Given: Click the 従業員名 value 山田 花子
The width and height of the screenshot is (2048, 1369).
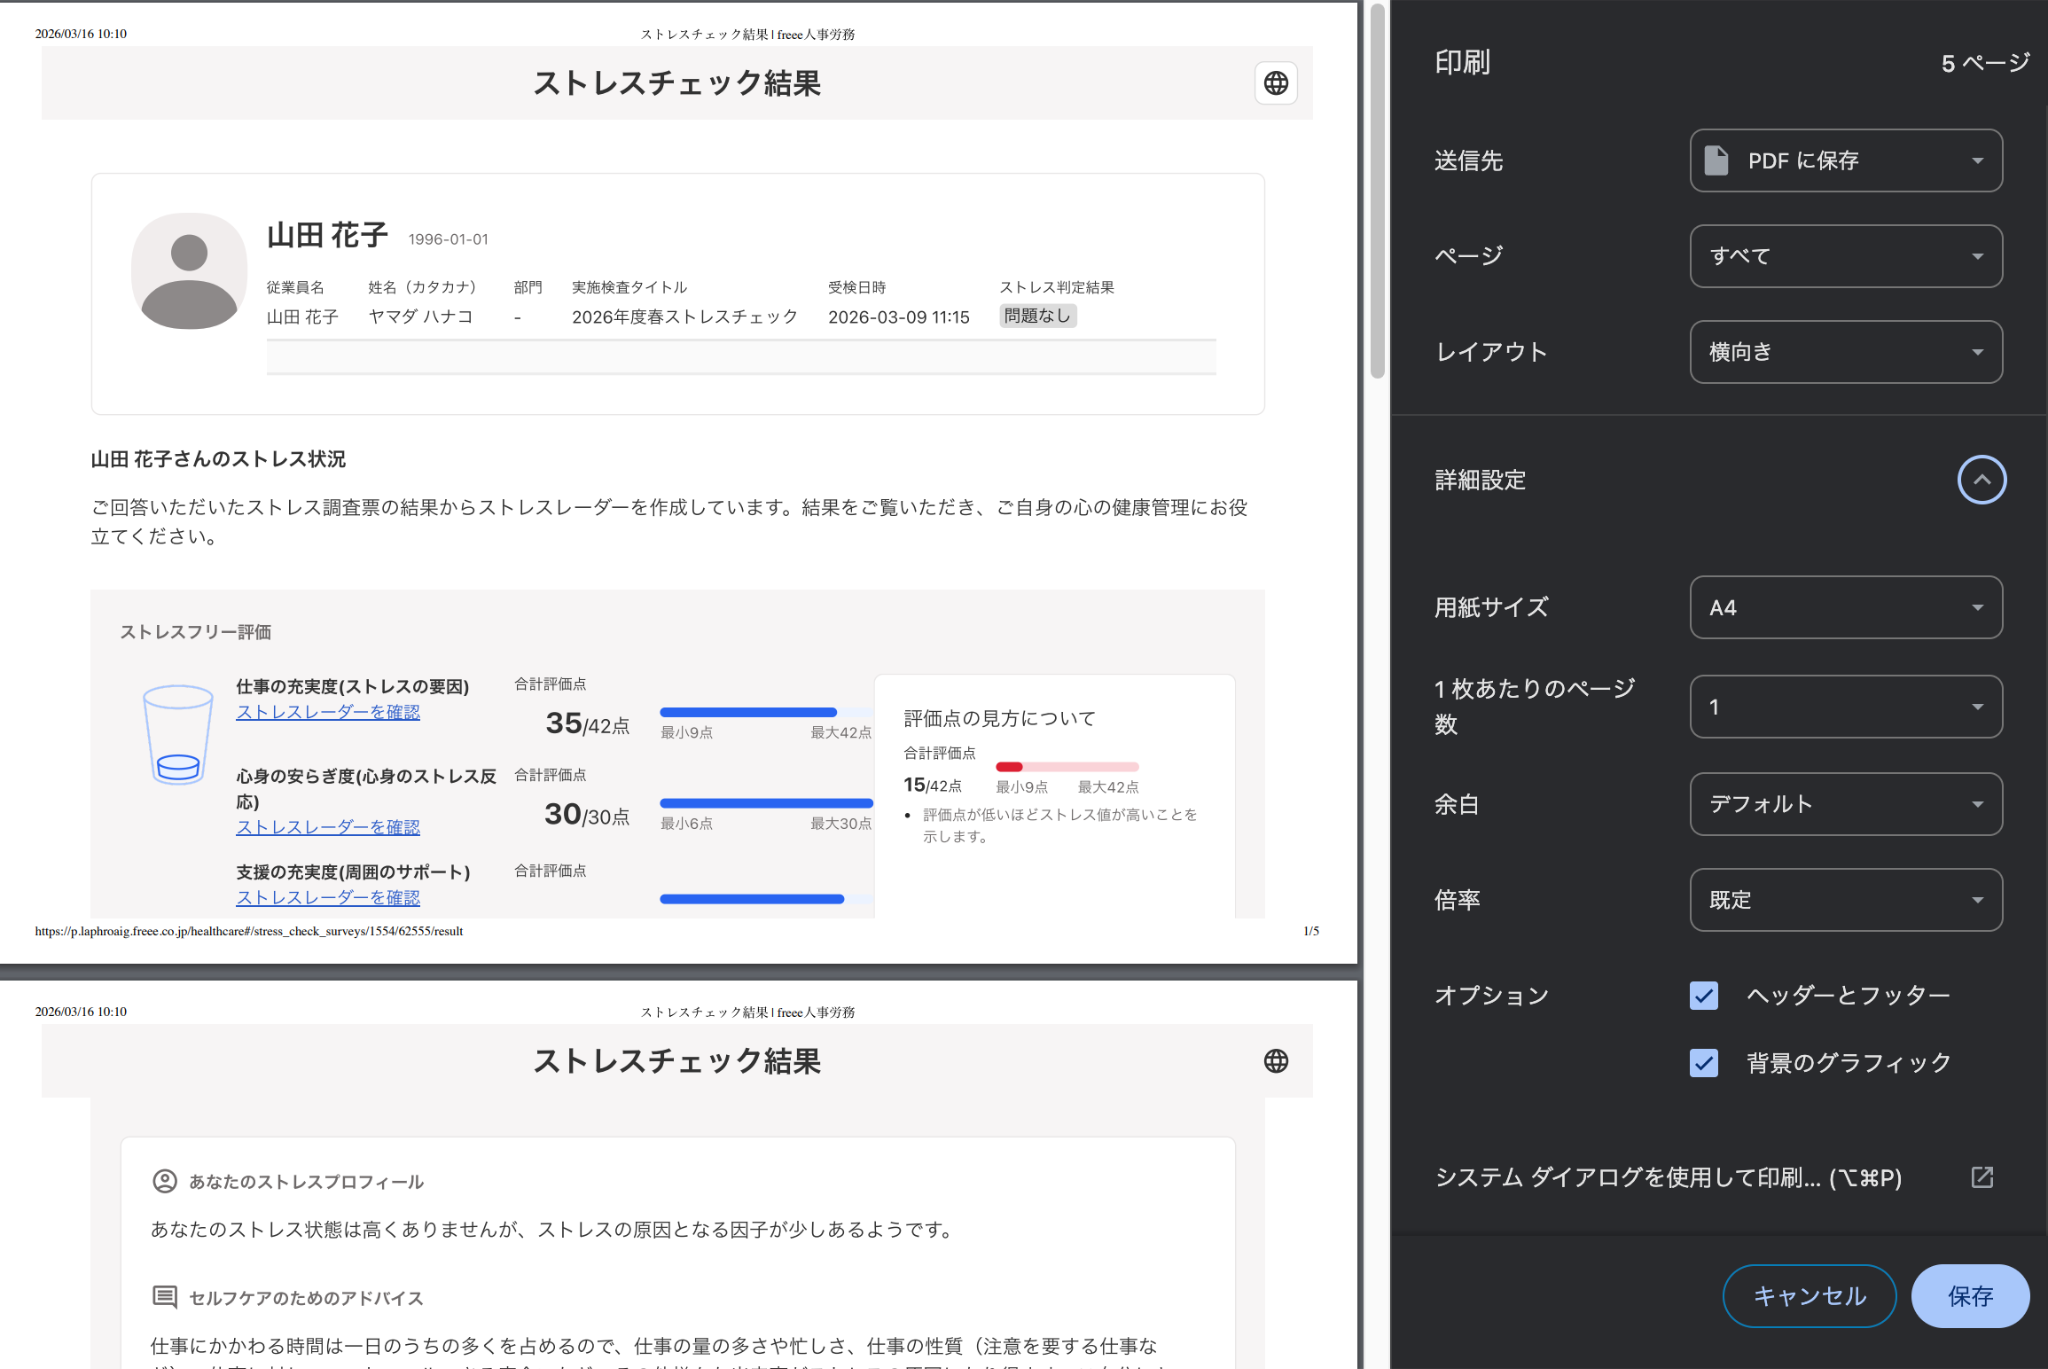Looking at the screenshot, I should [x=303, y=317].
